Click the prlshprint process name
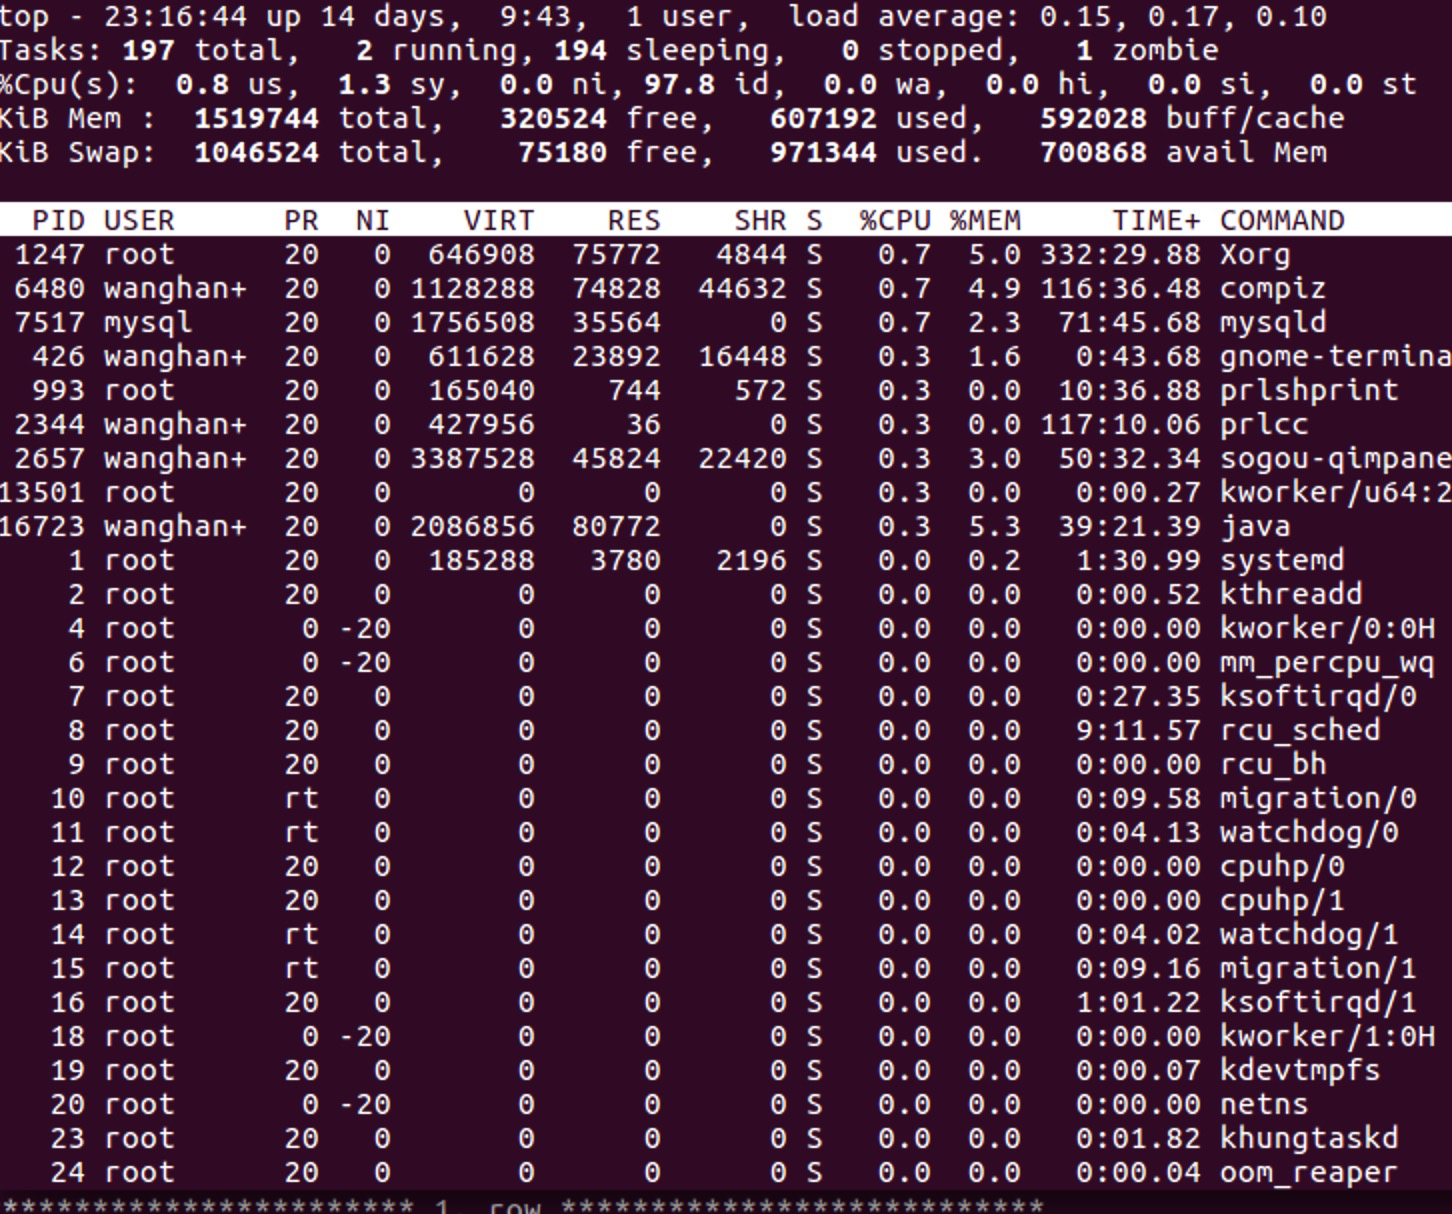 tap(1309, 391)
